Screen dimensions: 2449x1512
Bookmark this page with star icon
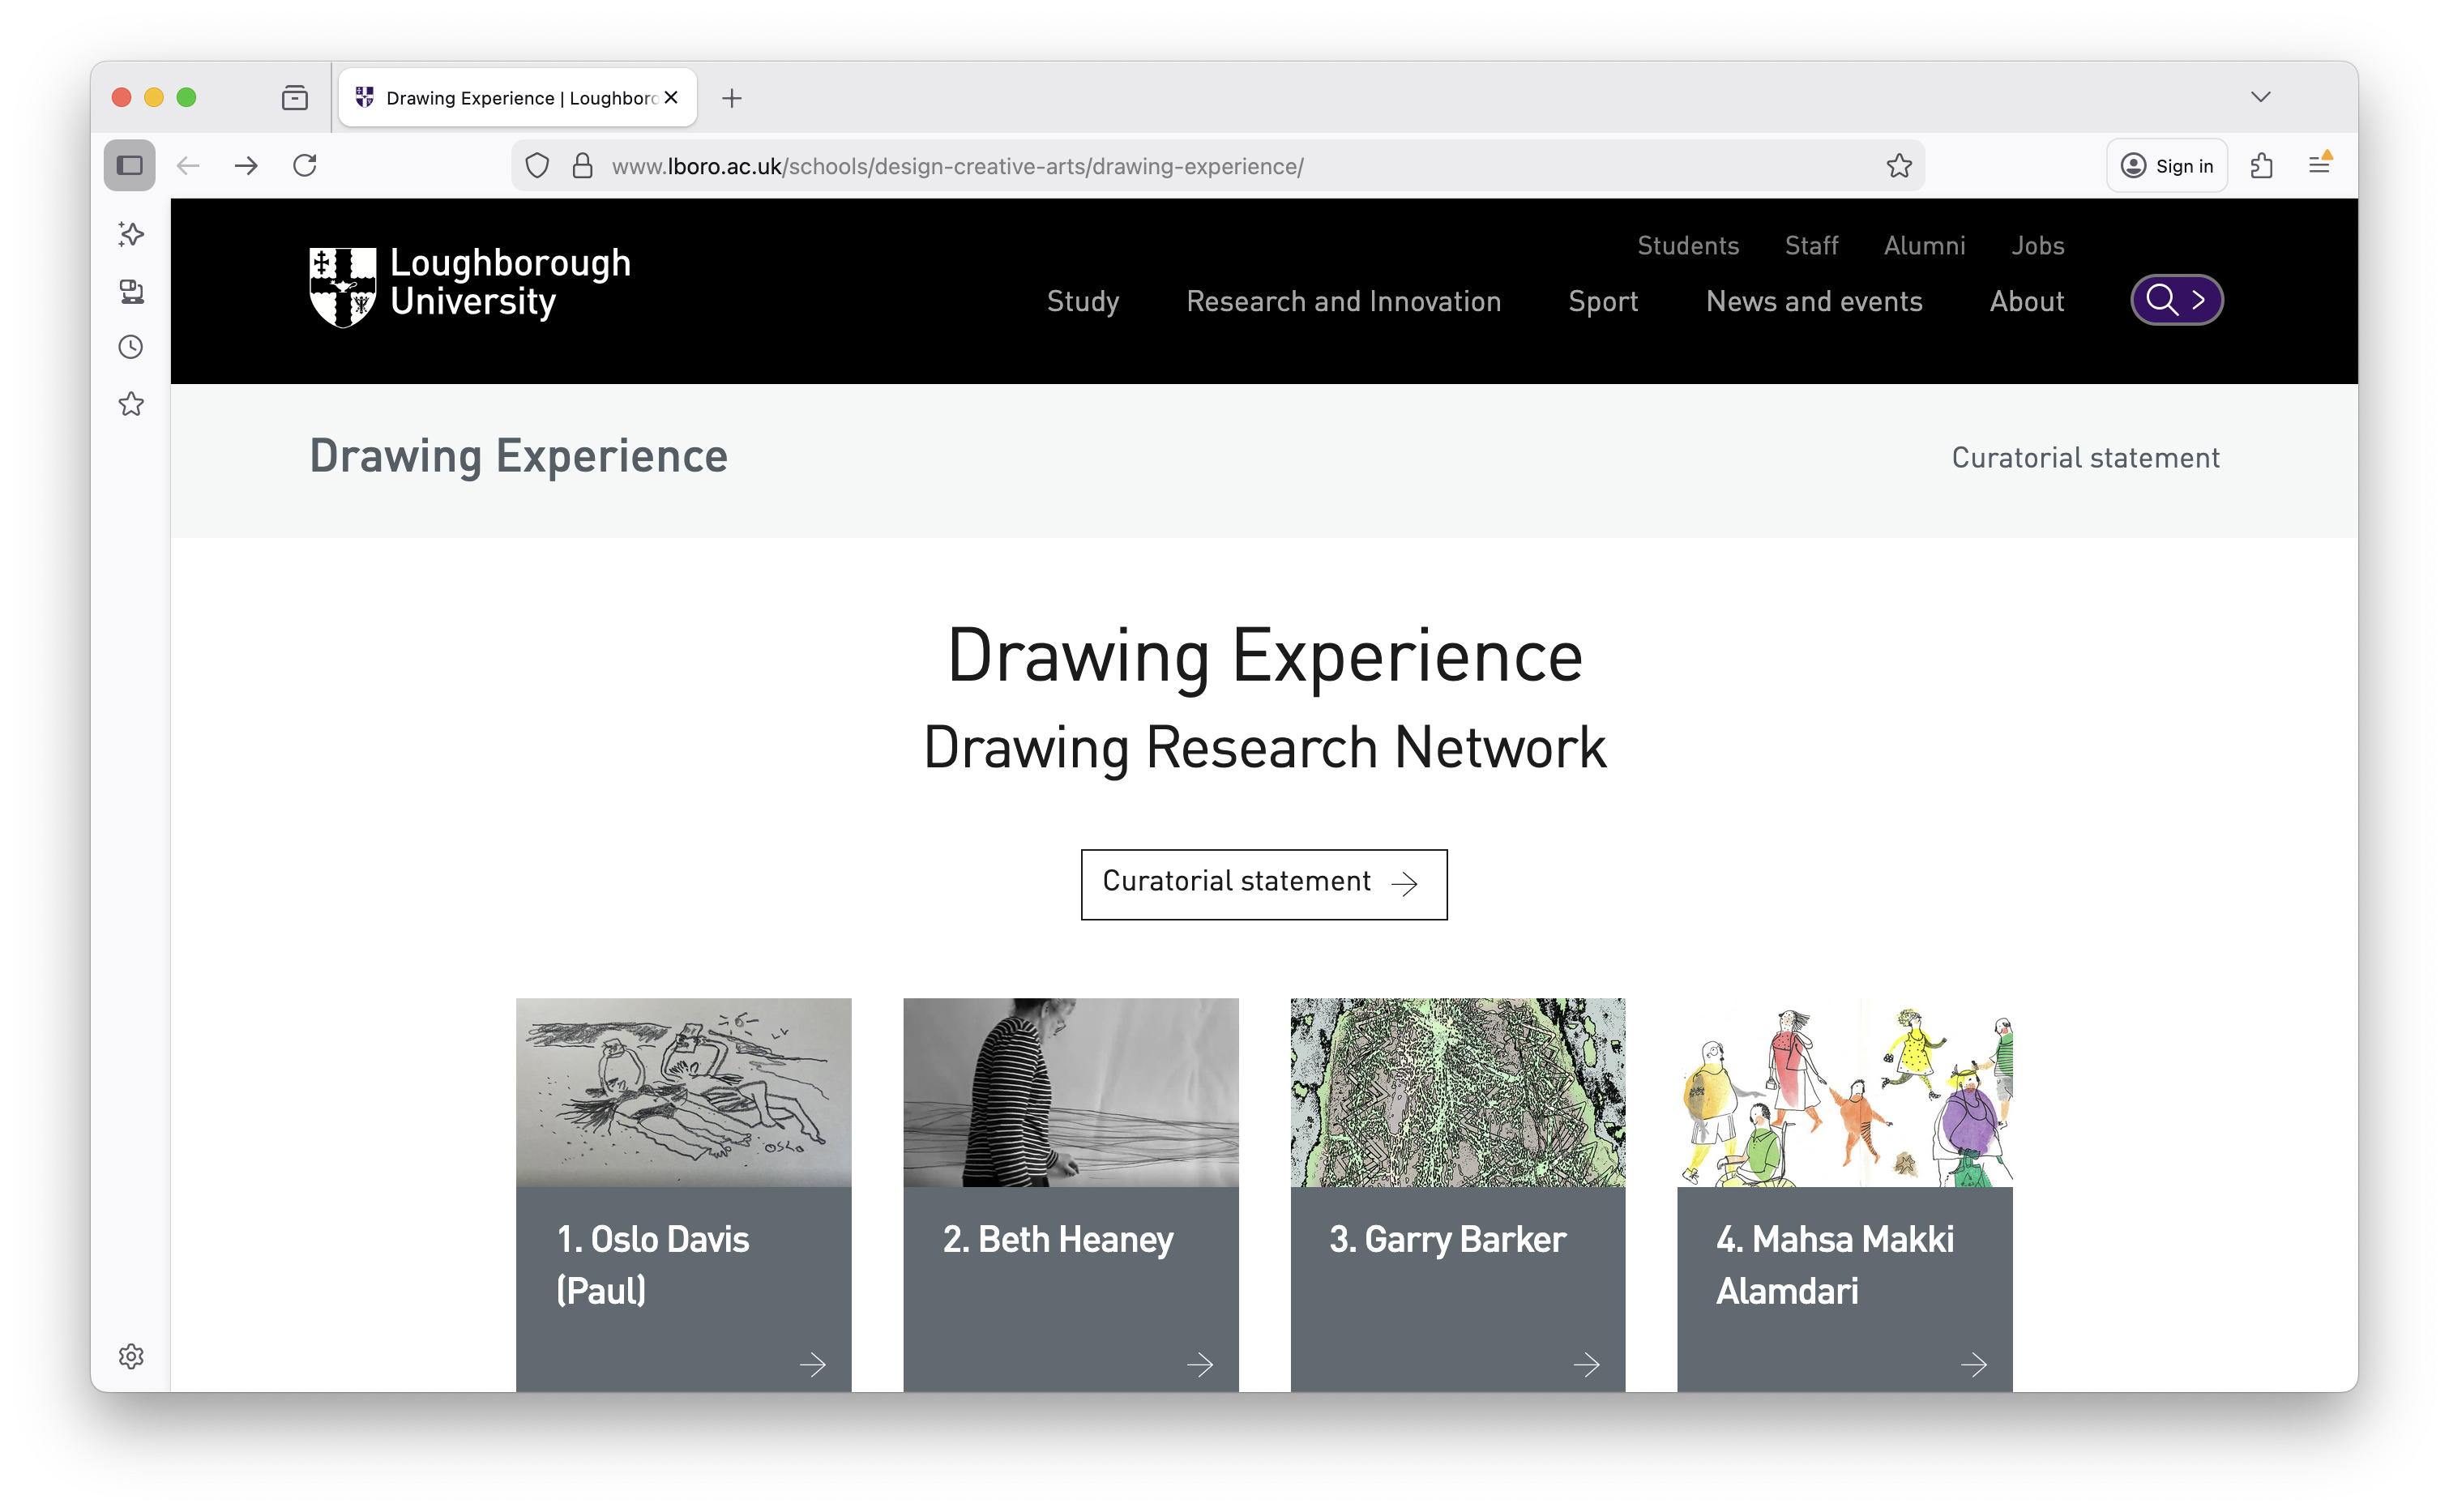point(1899,166)
